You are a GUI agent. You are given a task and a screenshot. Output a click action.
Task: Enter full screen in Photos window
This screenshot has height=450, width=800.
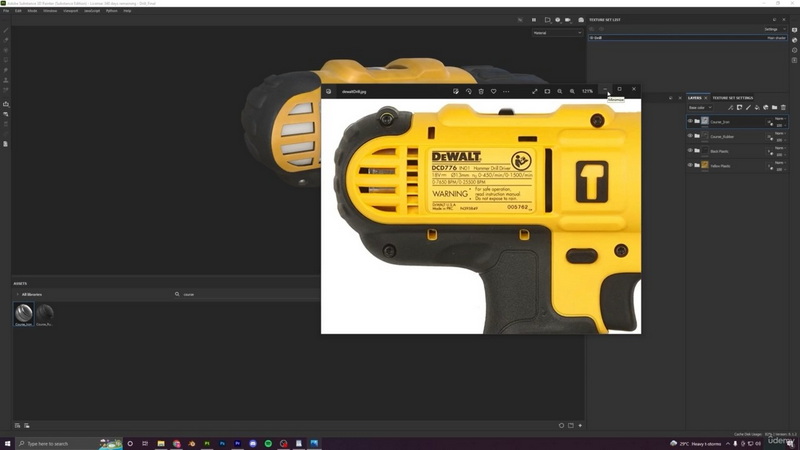[535, 91]
